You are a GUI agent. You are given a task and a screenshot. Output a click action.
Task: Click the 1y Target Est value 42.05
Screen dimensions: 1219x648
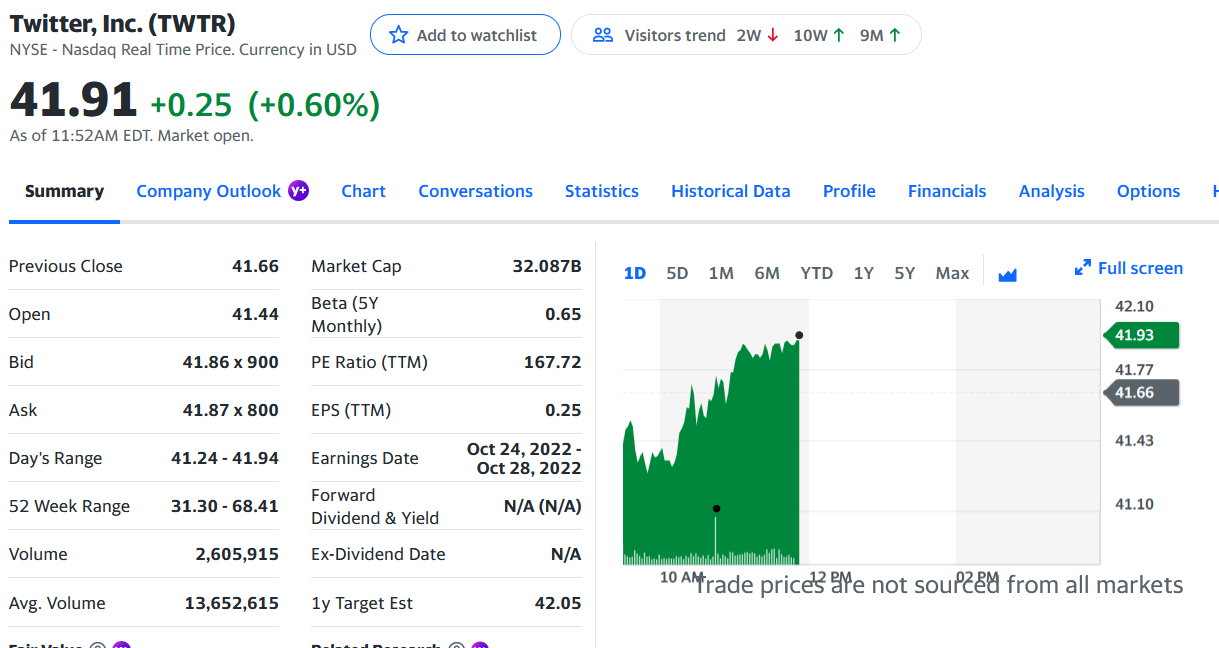point(558,603)
